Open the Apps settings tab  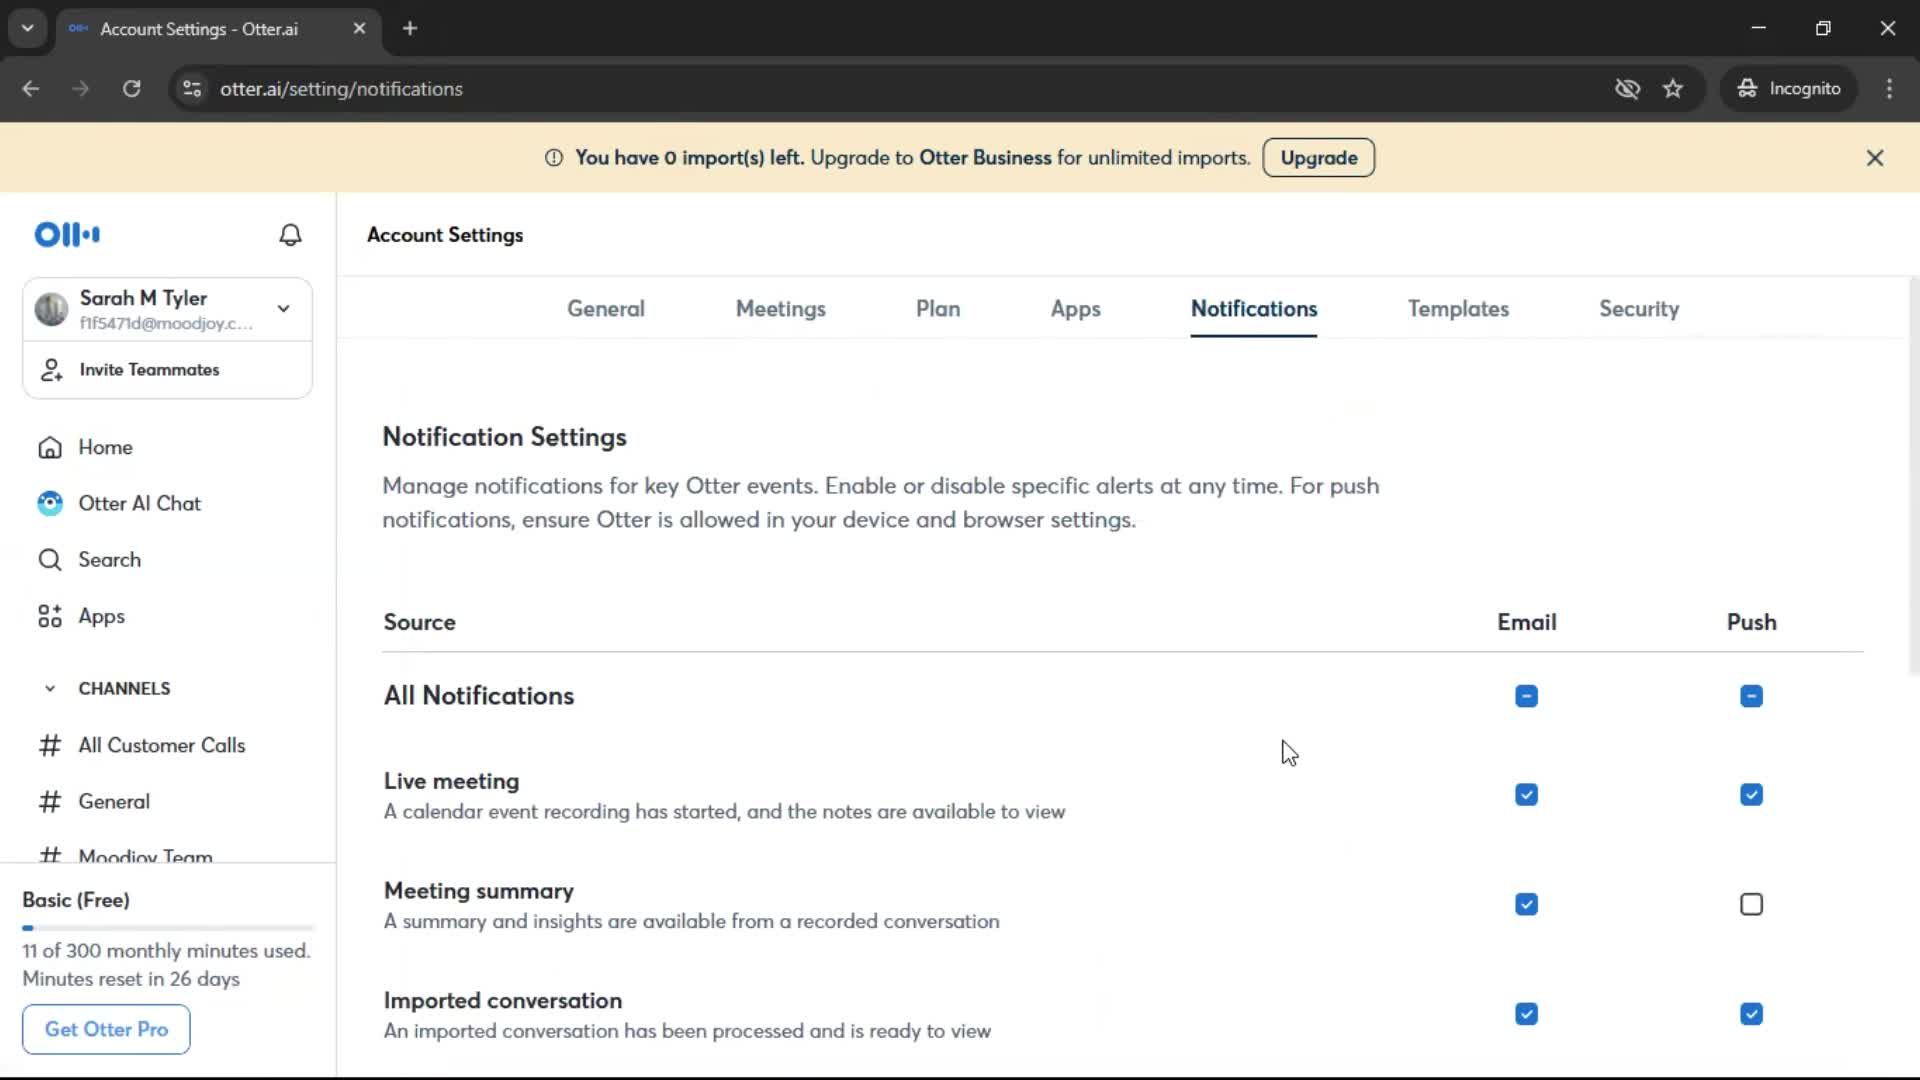point(1076,309)
